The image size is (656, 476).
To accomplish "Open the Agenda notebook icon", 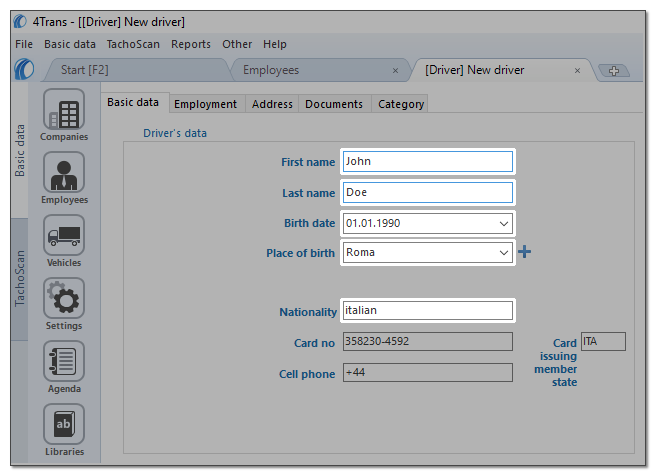I will tap(64, 361).
